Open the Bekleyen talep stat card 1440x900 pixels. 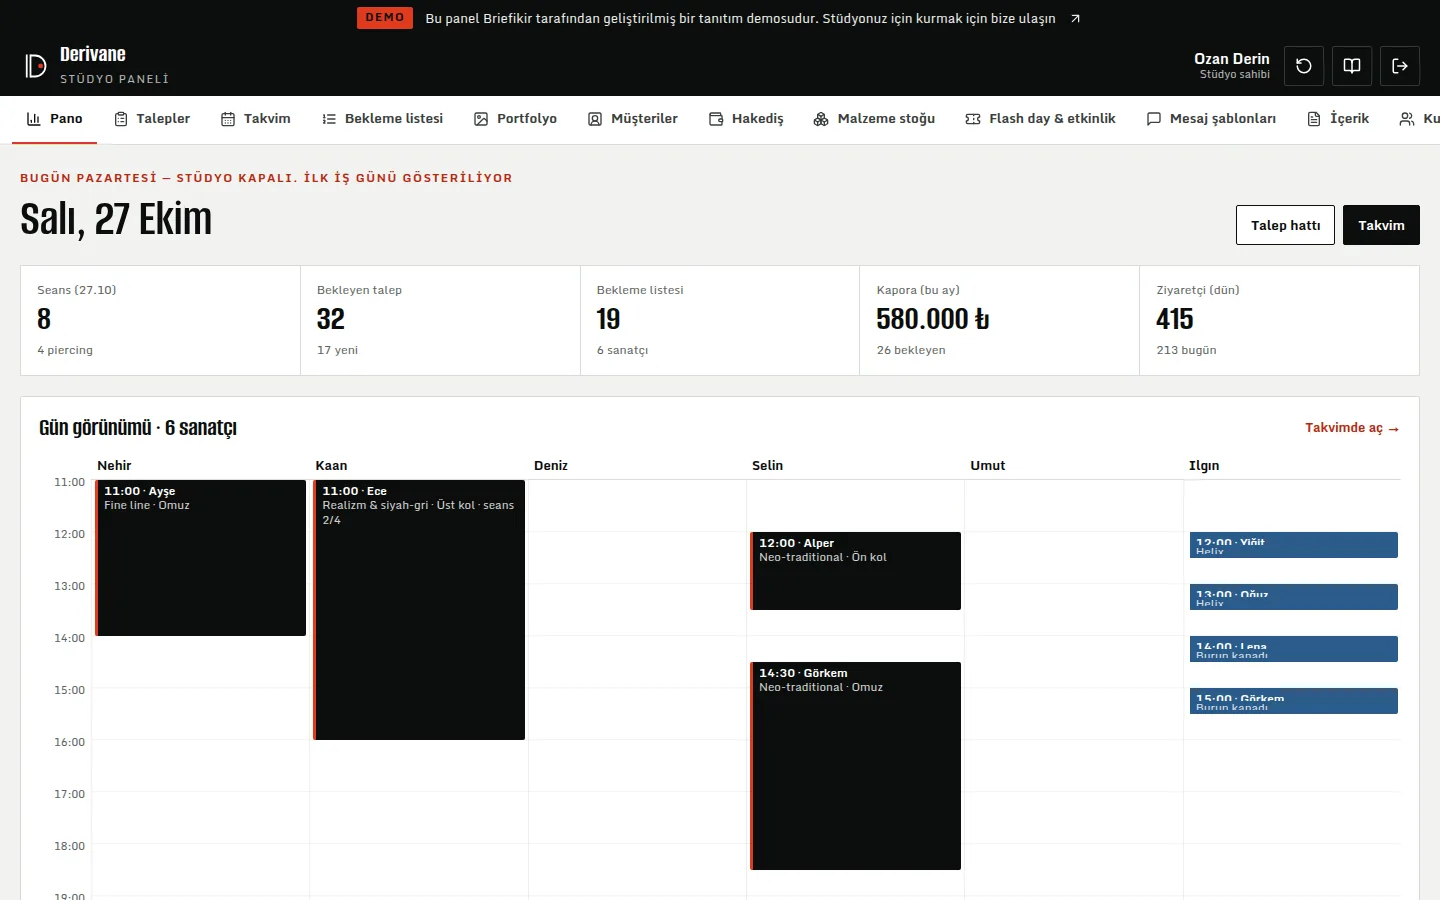click(x=440, y=320)
